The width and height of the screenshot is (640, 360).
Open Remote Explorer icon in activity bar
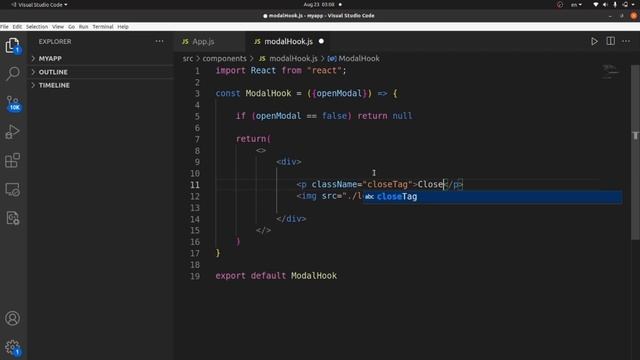click(x=12, y=189)
